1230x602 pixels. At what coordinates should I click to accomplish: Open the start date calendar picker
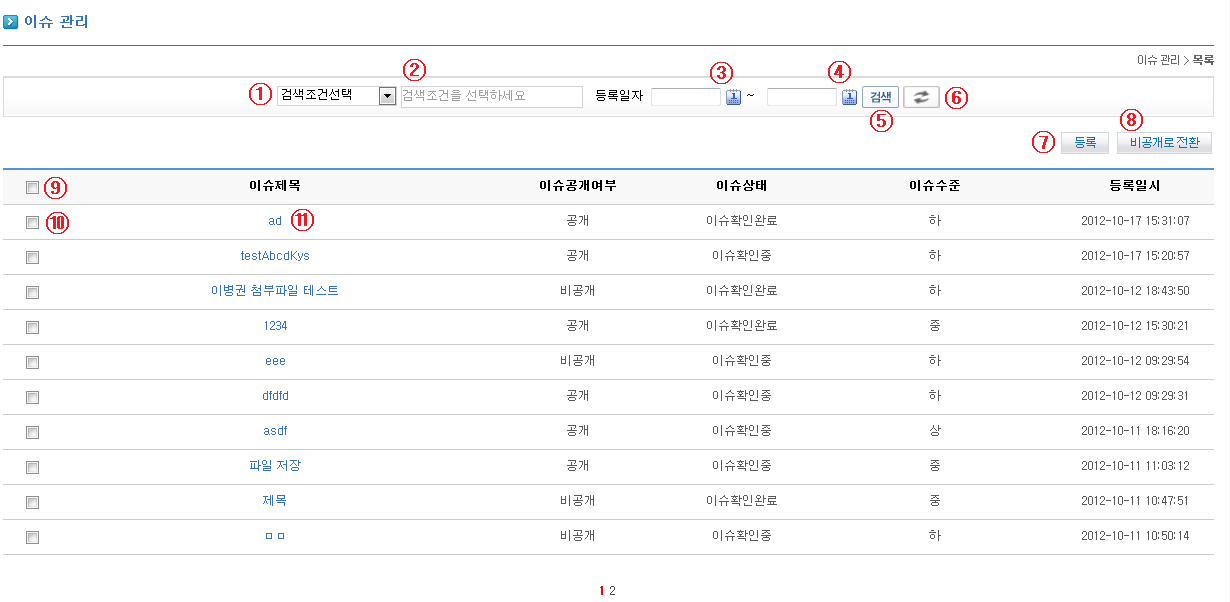tap(733, 97)
